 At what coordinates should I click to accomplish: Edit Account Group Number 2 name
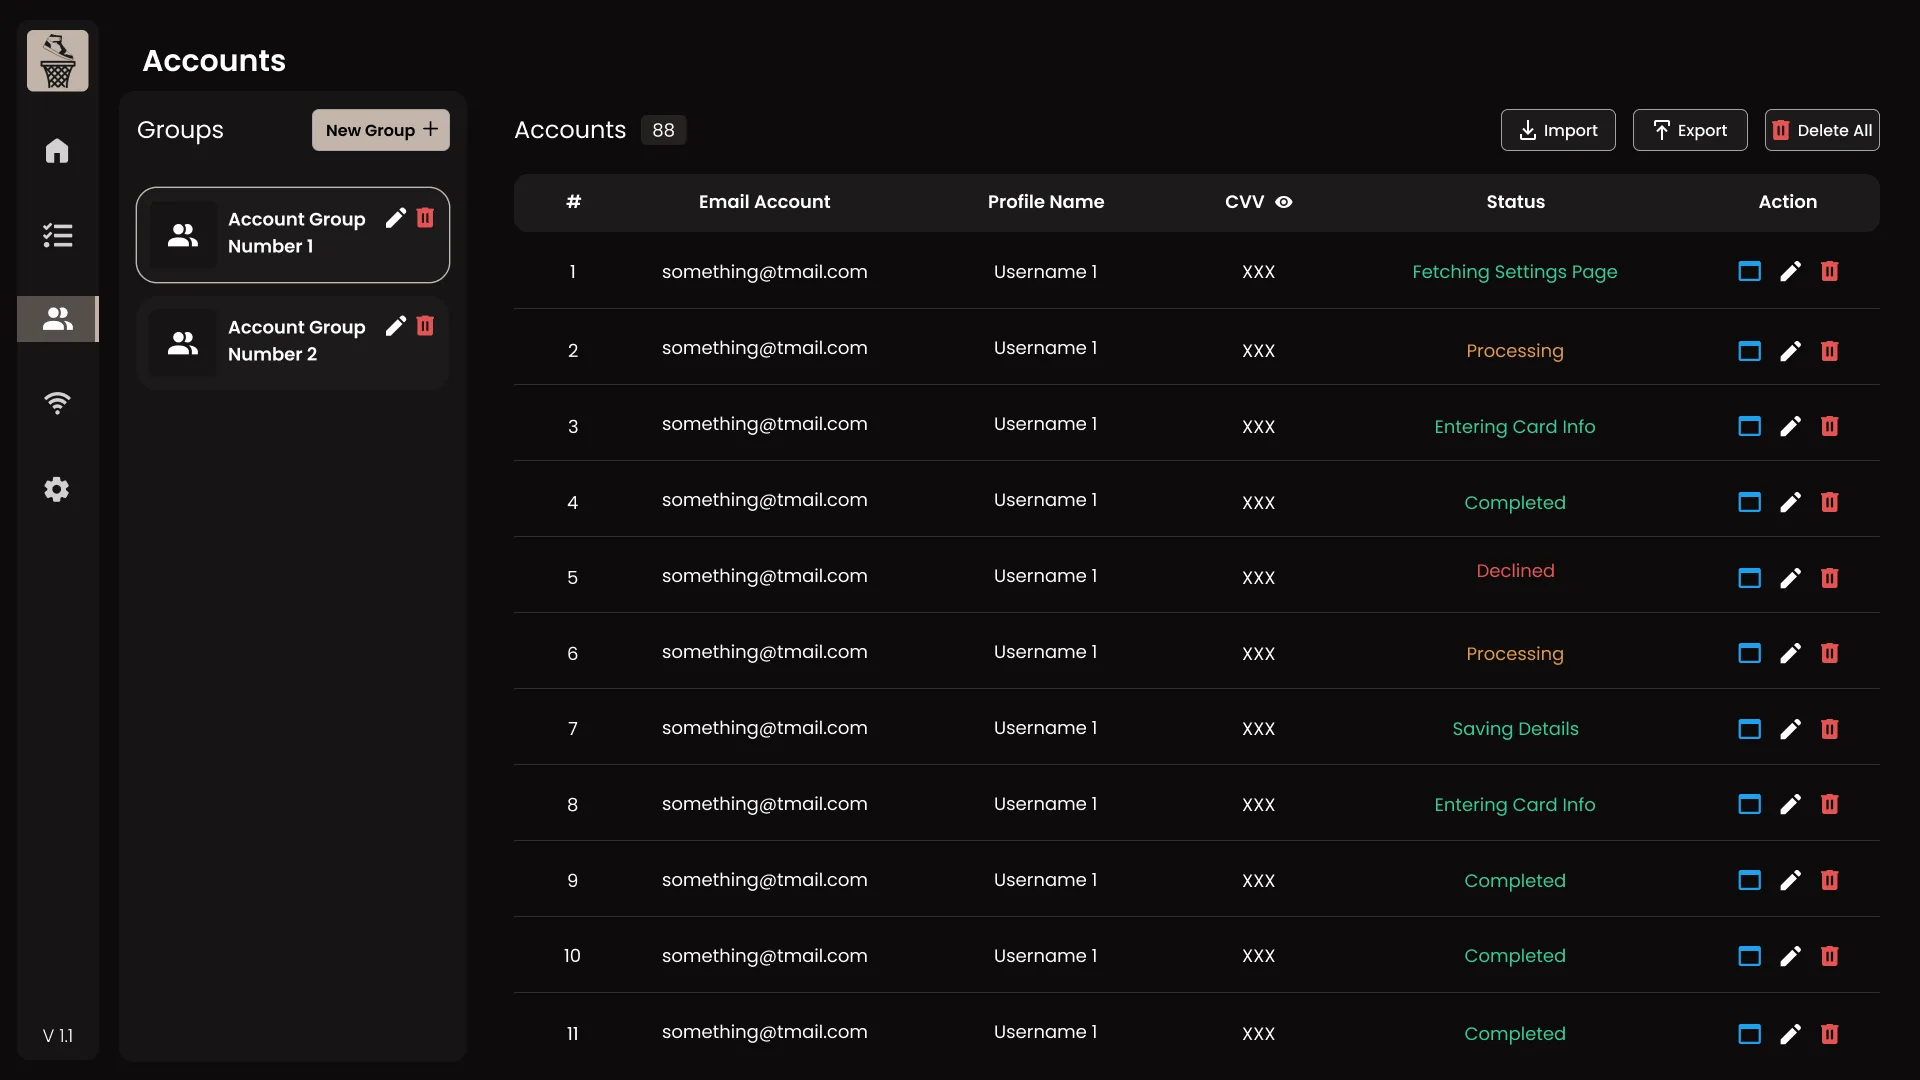click(396, 326)
